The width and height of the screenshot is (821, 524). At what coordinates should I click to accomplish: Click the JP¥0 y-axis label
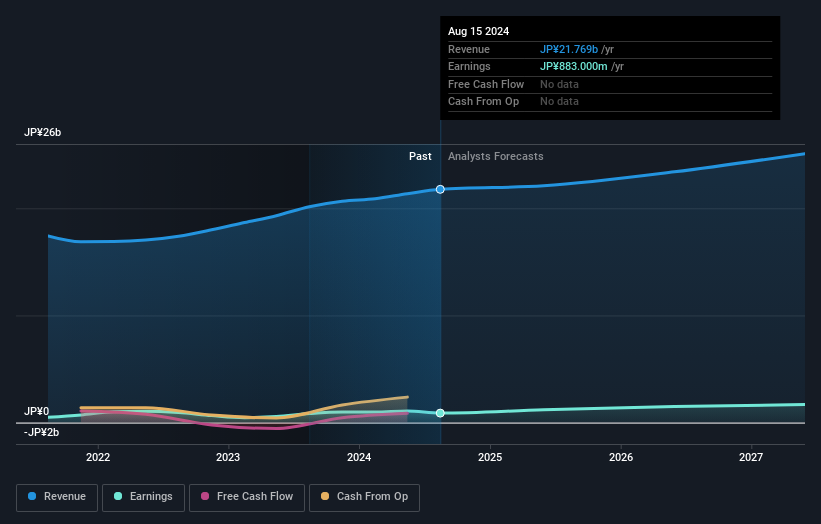(36, 411)
